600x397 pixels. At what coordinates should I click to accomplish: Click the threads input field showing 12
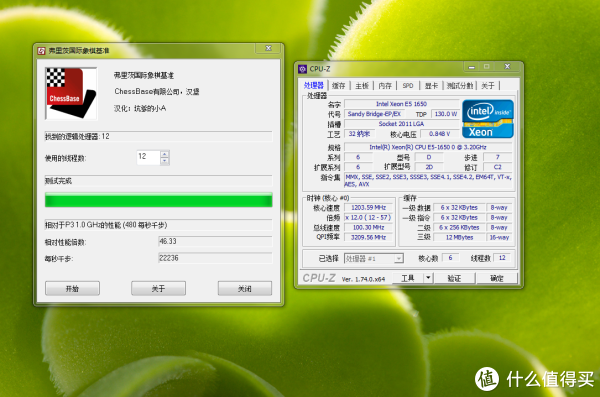(x=148, y=157)
